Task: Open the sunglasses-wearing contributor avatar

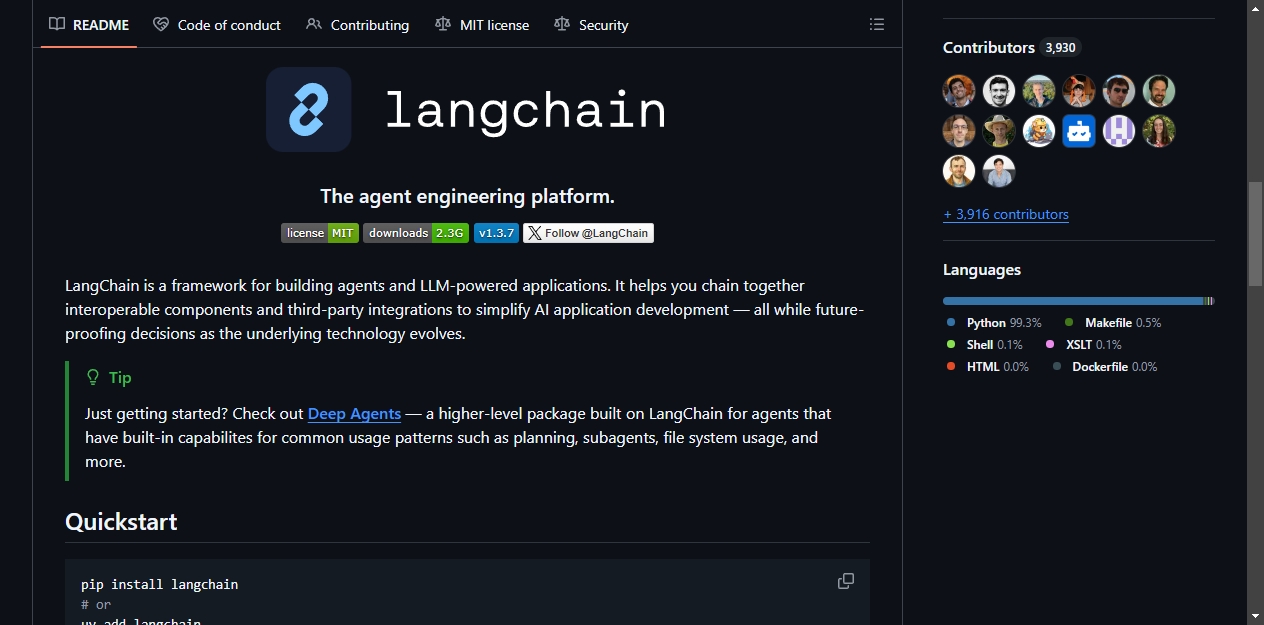Action: click(1119, 91)
